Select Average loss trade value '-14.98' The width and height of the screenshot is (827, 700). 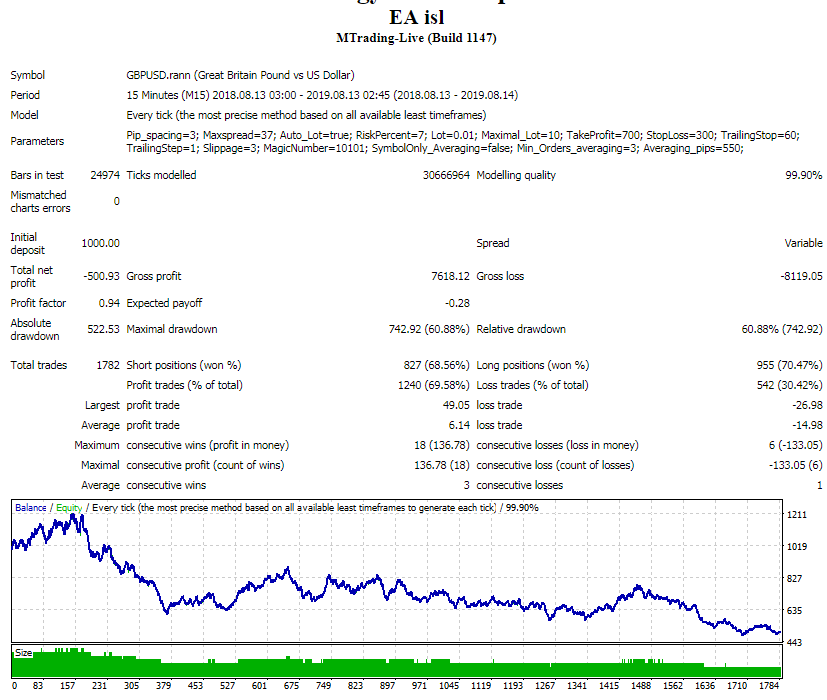click(x=807, y=425)
